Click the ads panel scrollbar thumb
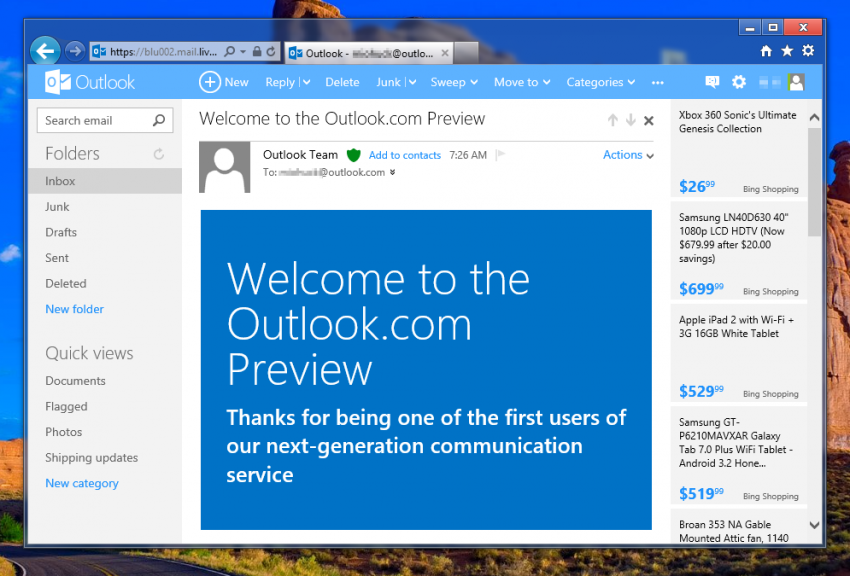This screenshot has width=850, height=576. pyautogui.click(x=814, y=182)
